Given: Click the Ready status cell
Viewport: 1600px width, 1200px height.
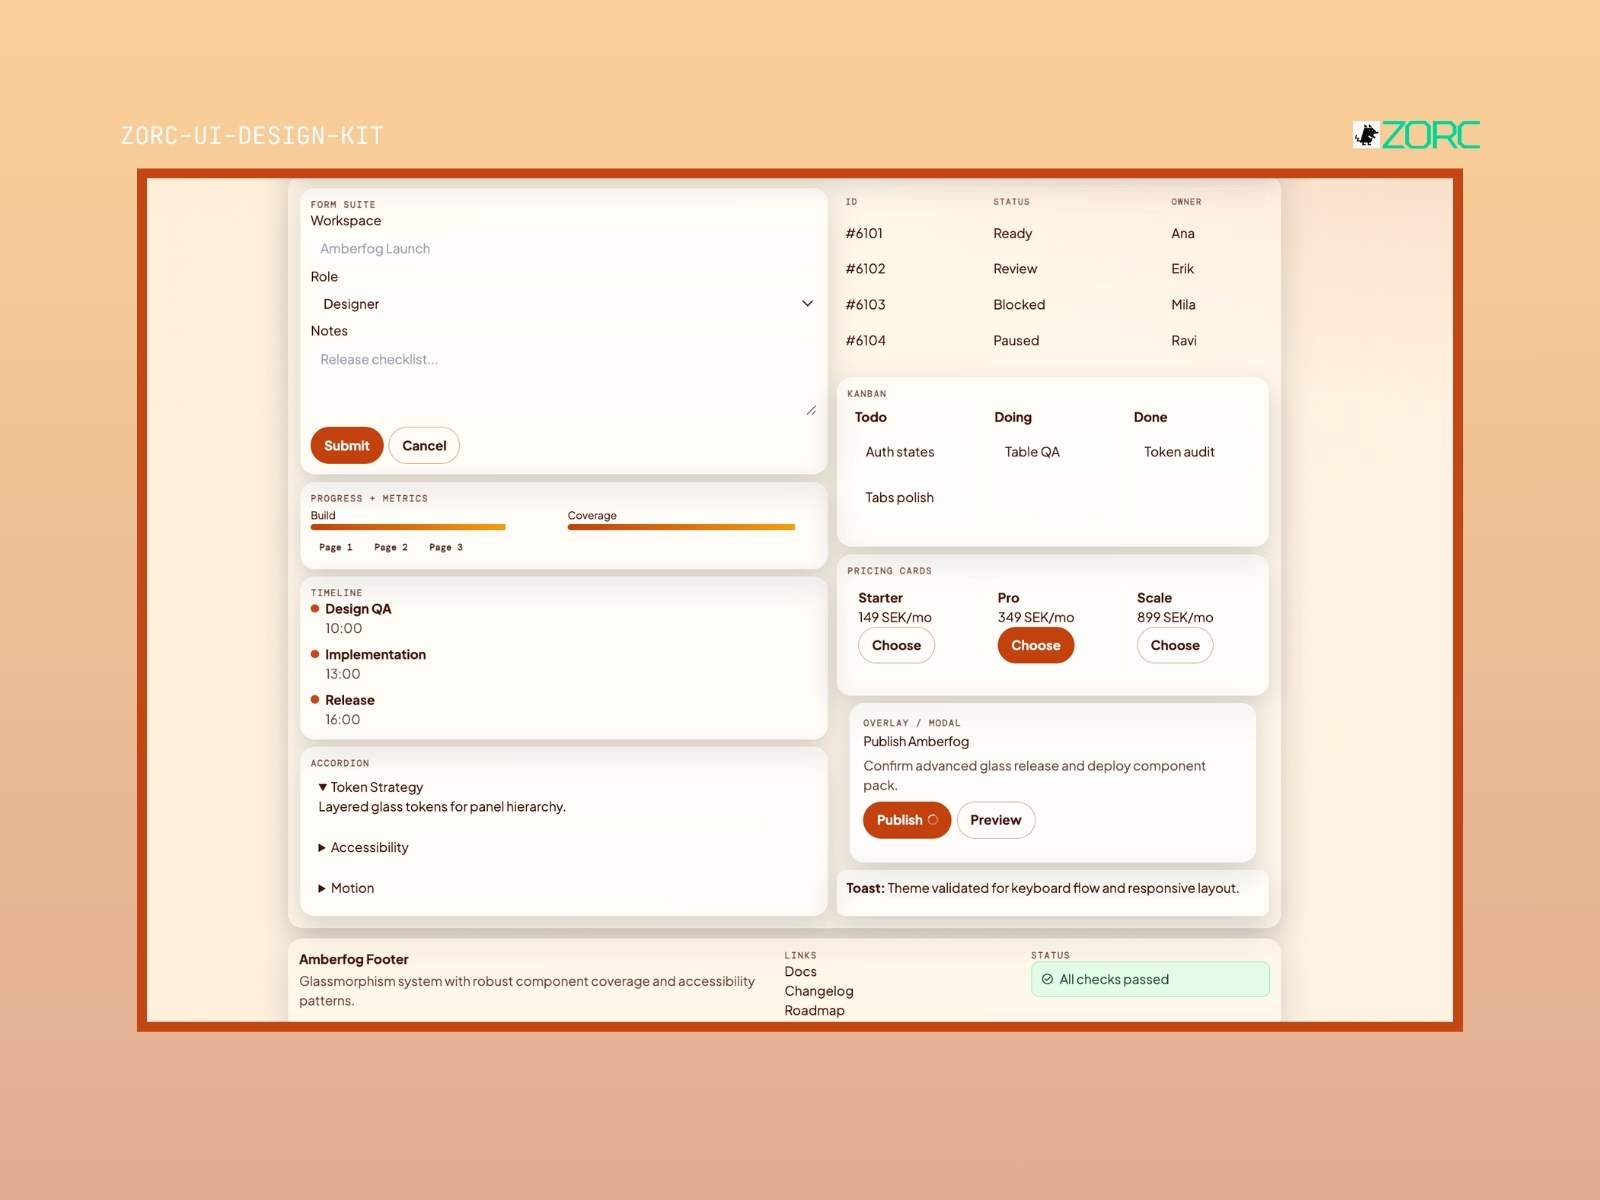Looking at the screenshot, I should (1013, 233).
